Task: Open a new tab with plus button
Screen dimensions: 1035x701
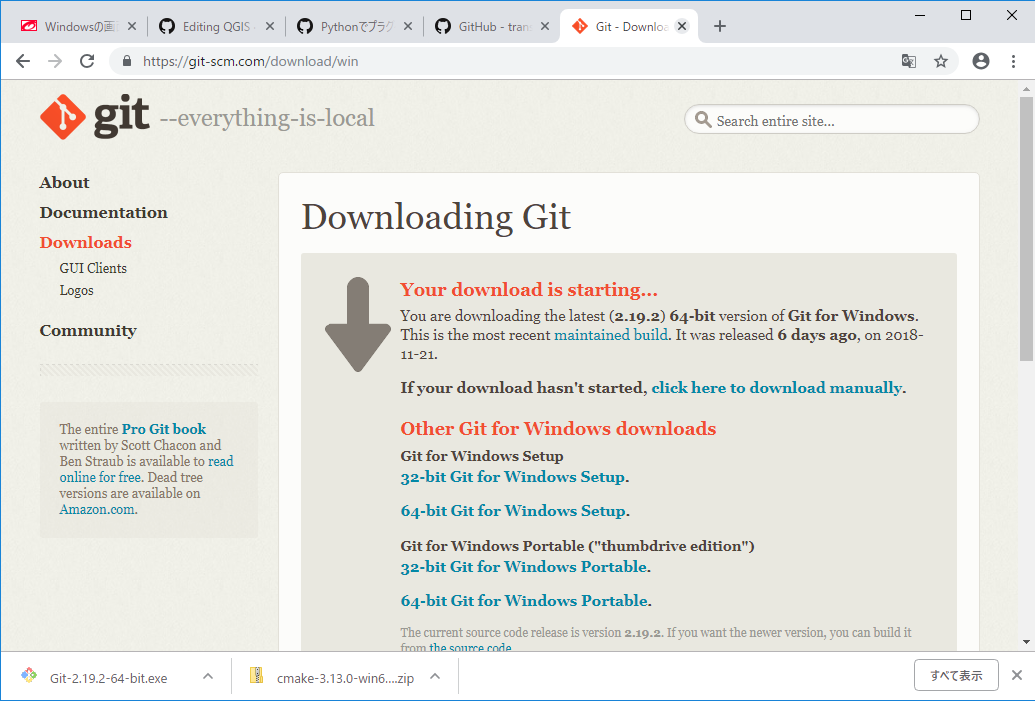Action: (x=720, y=27)
